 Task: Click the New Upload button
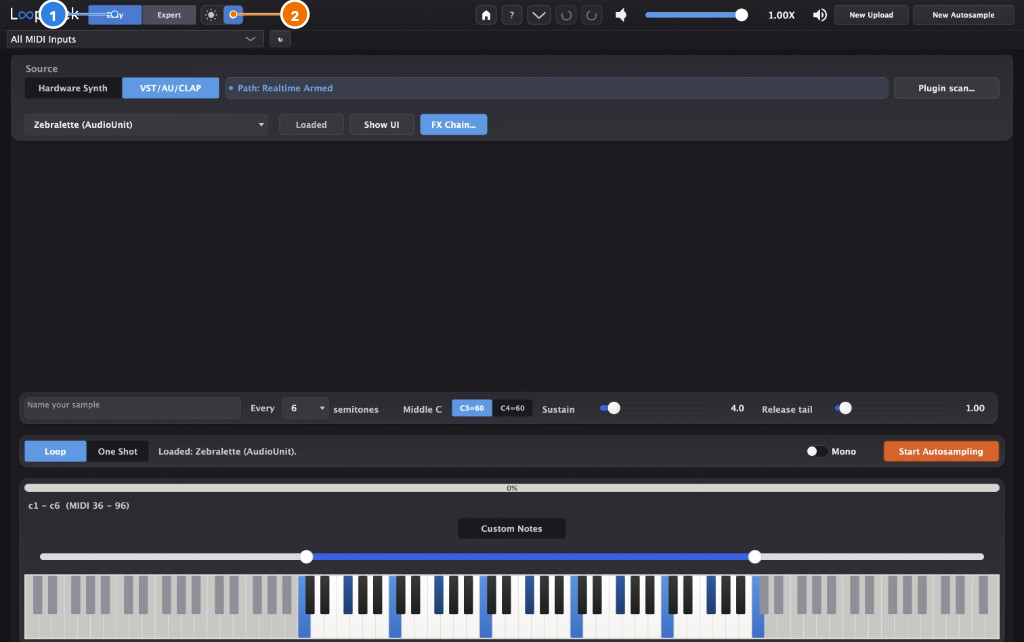(871, 15)
